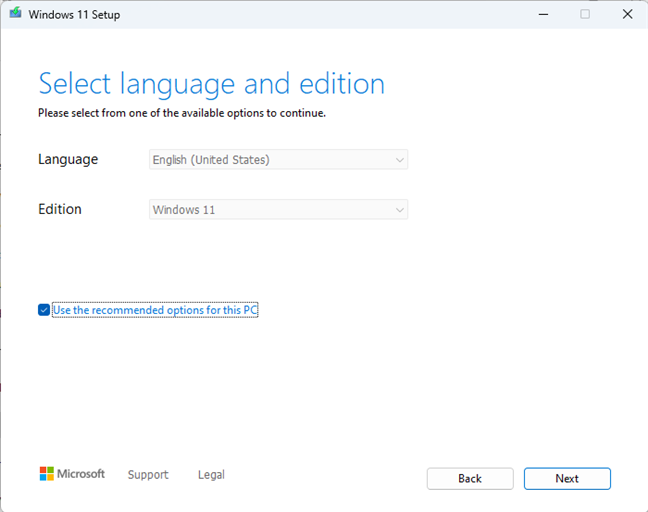Open the Language dropdown

pos(278,159)
